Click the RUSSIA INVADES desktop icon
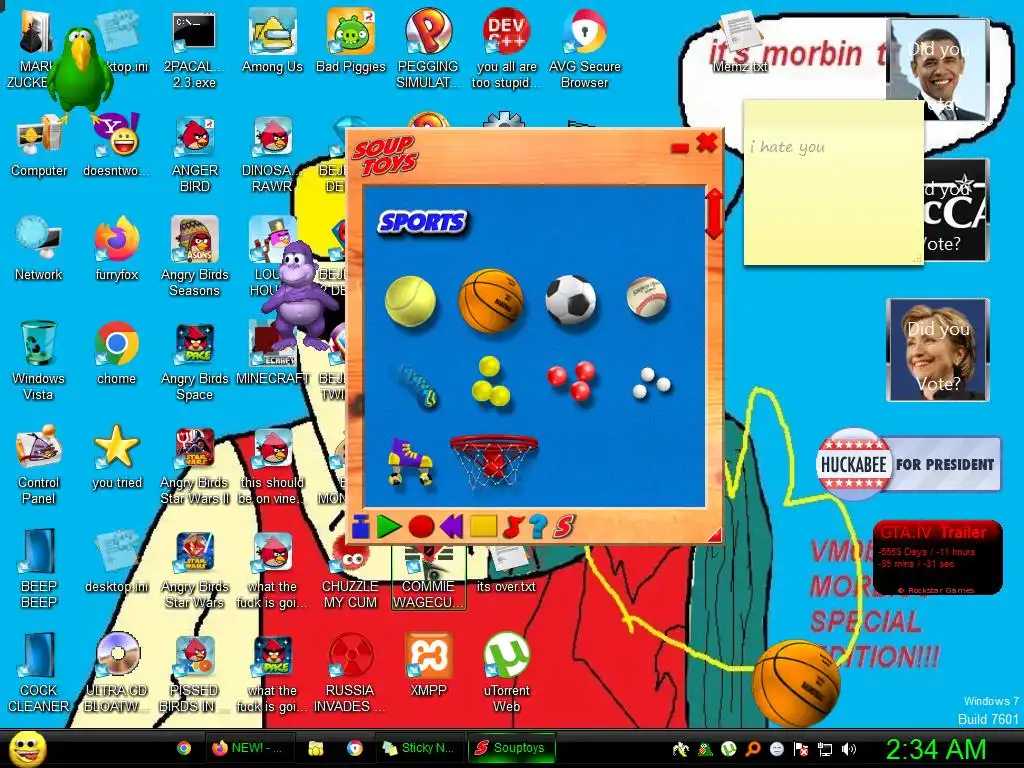 350,673
